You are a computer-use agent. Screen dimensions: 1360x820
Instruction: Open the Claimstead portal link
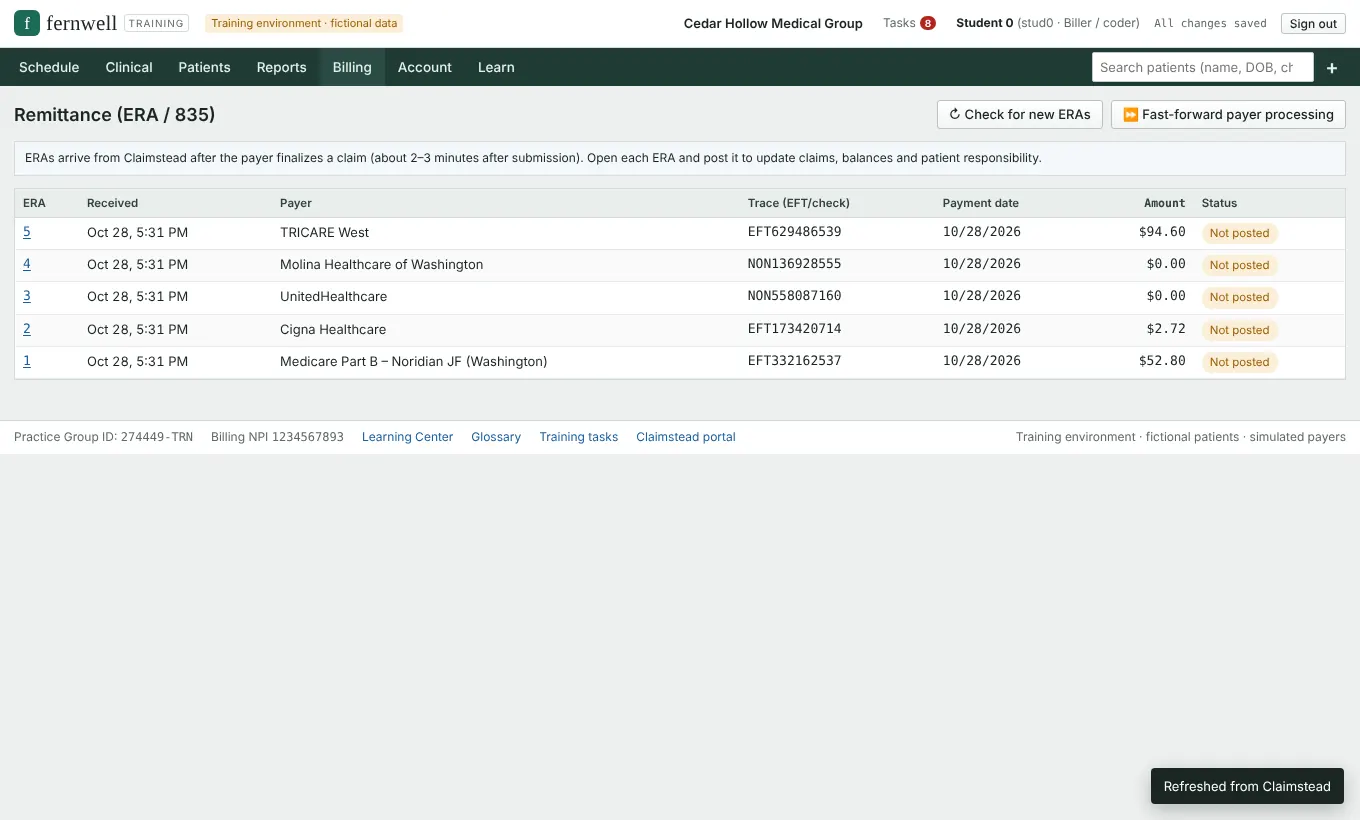pyautogui.click(x=686, y=437)
